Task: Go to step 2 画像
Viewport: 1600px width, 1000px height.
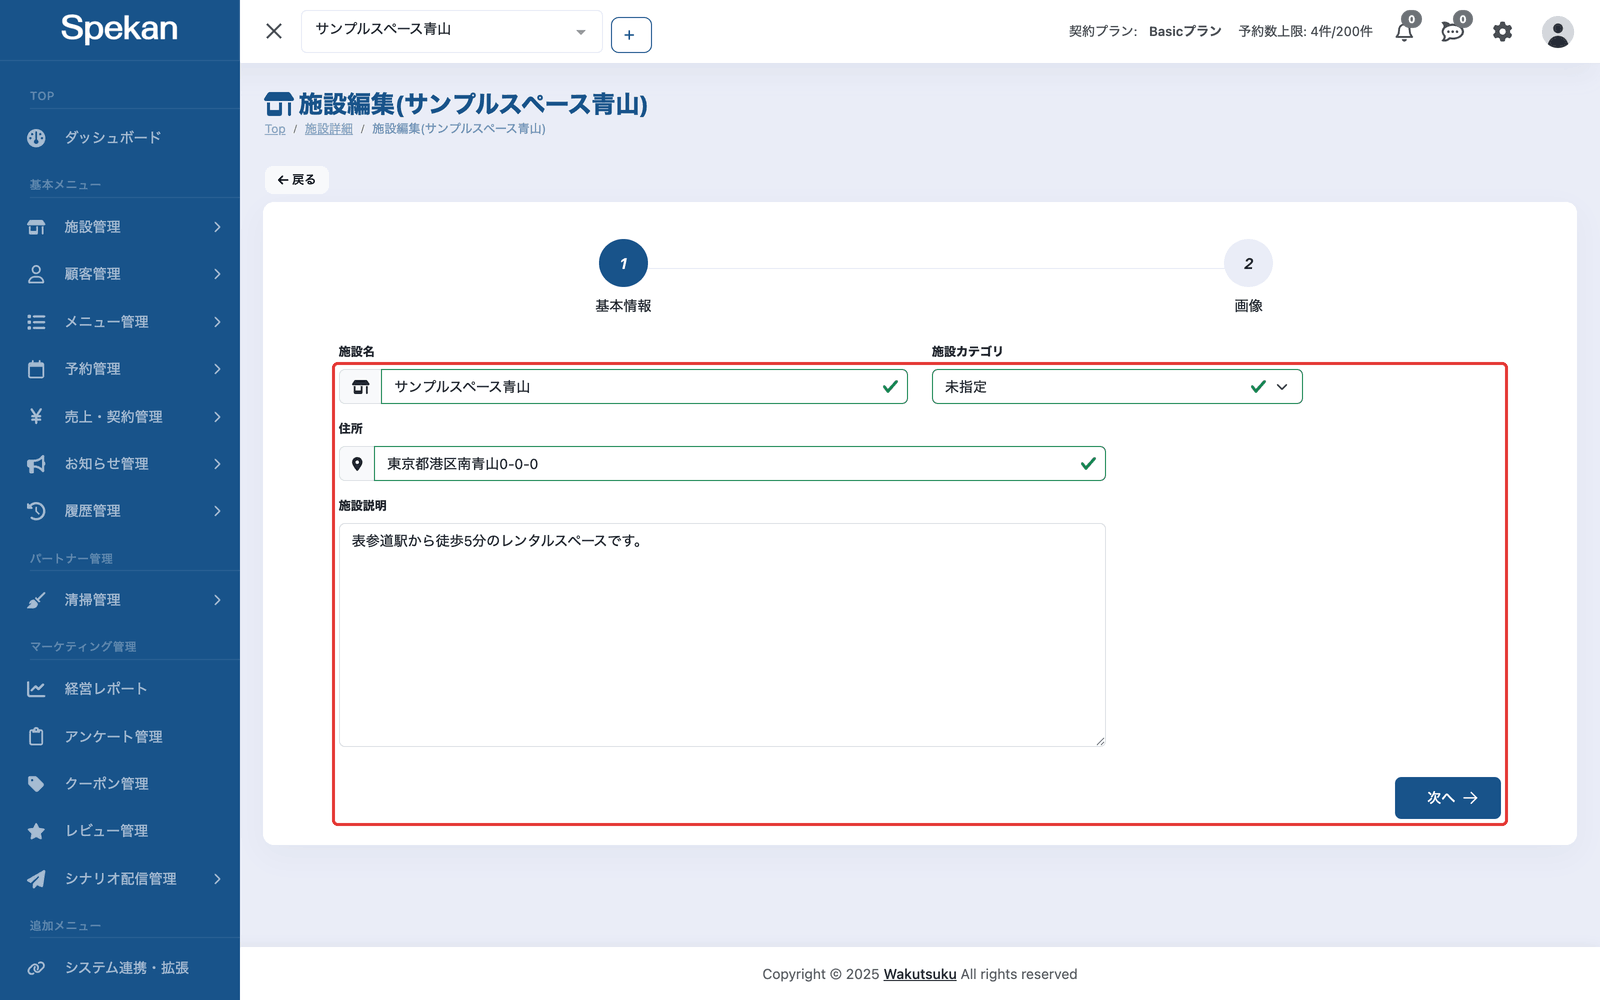Action: pyautogui.click(x=1248, y=264)
